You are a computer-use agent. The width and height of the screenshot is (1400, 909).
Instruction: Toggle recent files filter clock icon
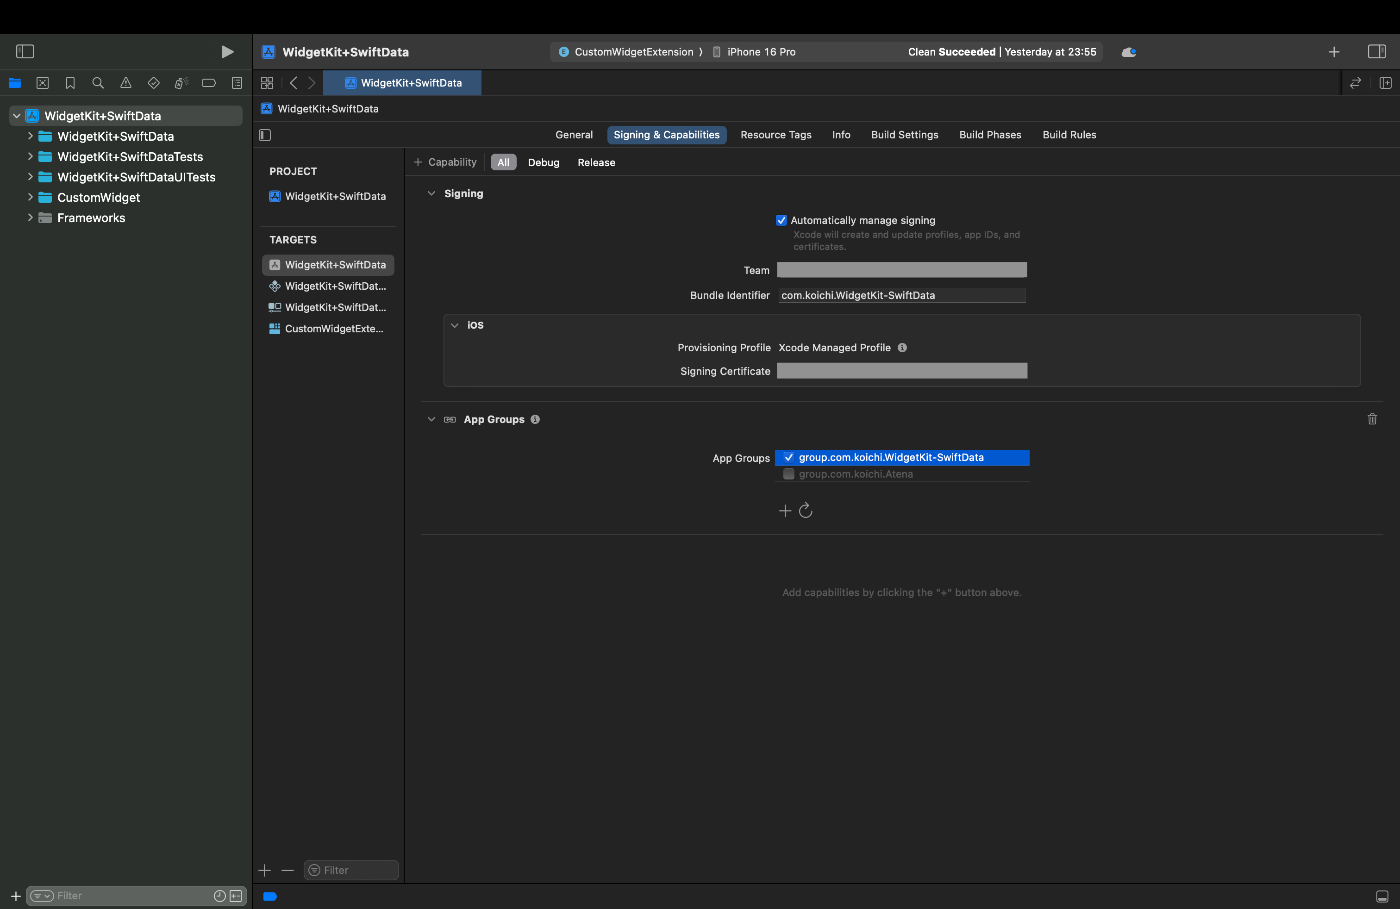[220, 896]
